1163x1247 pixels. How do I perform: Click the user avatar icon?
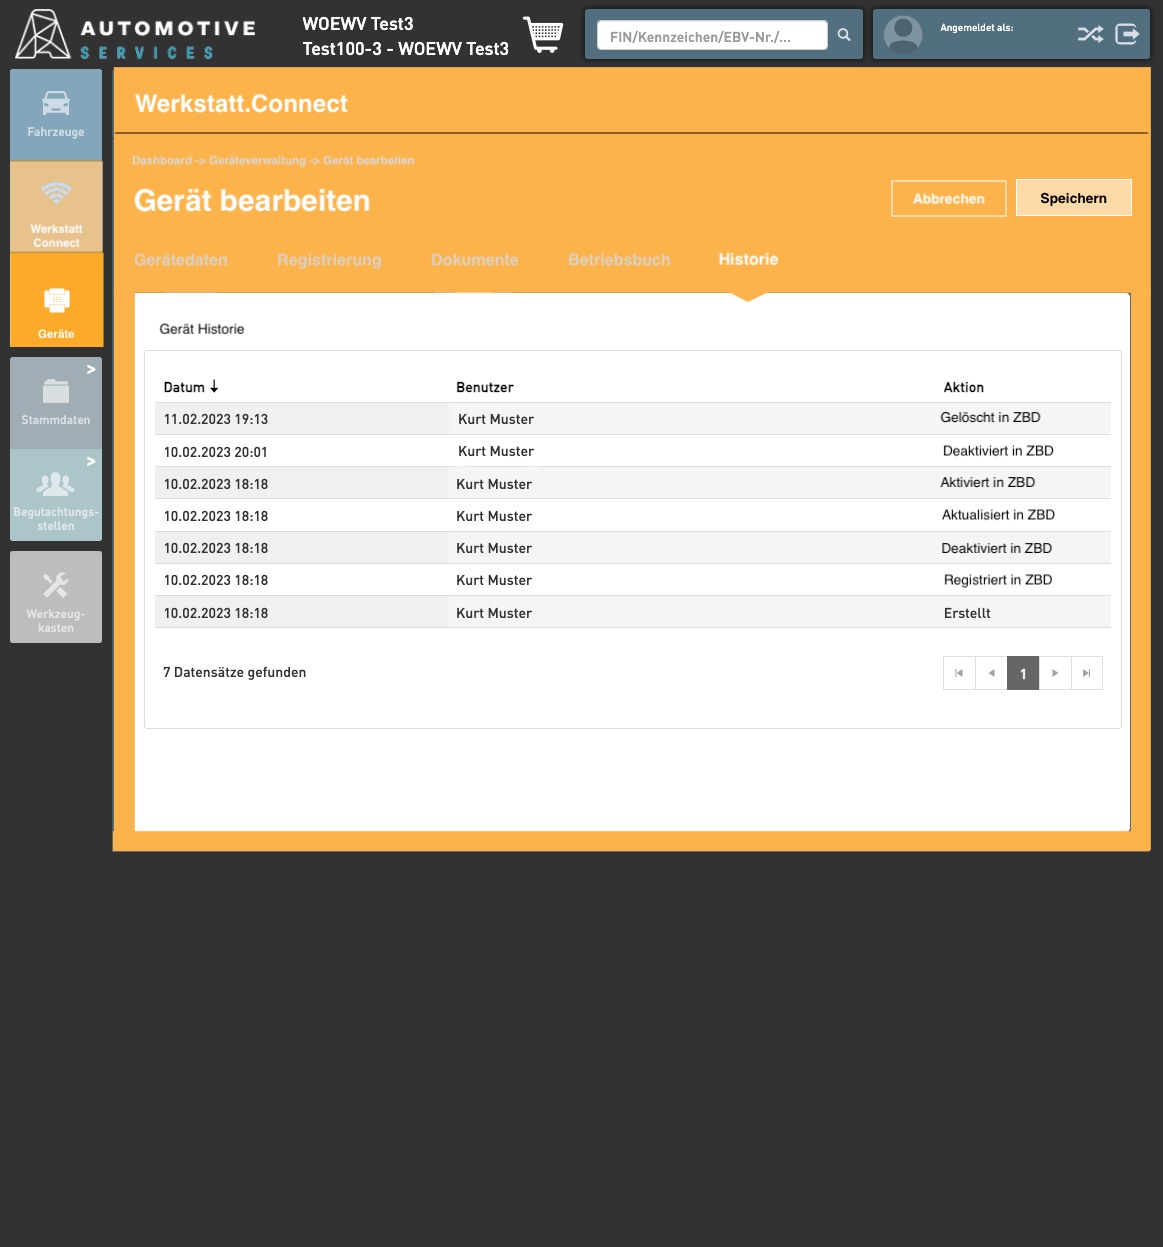(x=903, y=35)
